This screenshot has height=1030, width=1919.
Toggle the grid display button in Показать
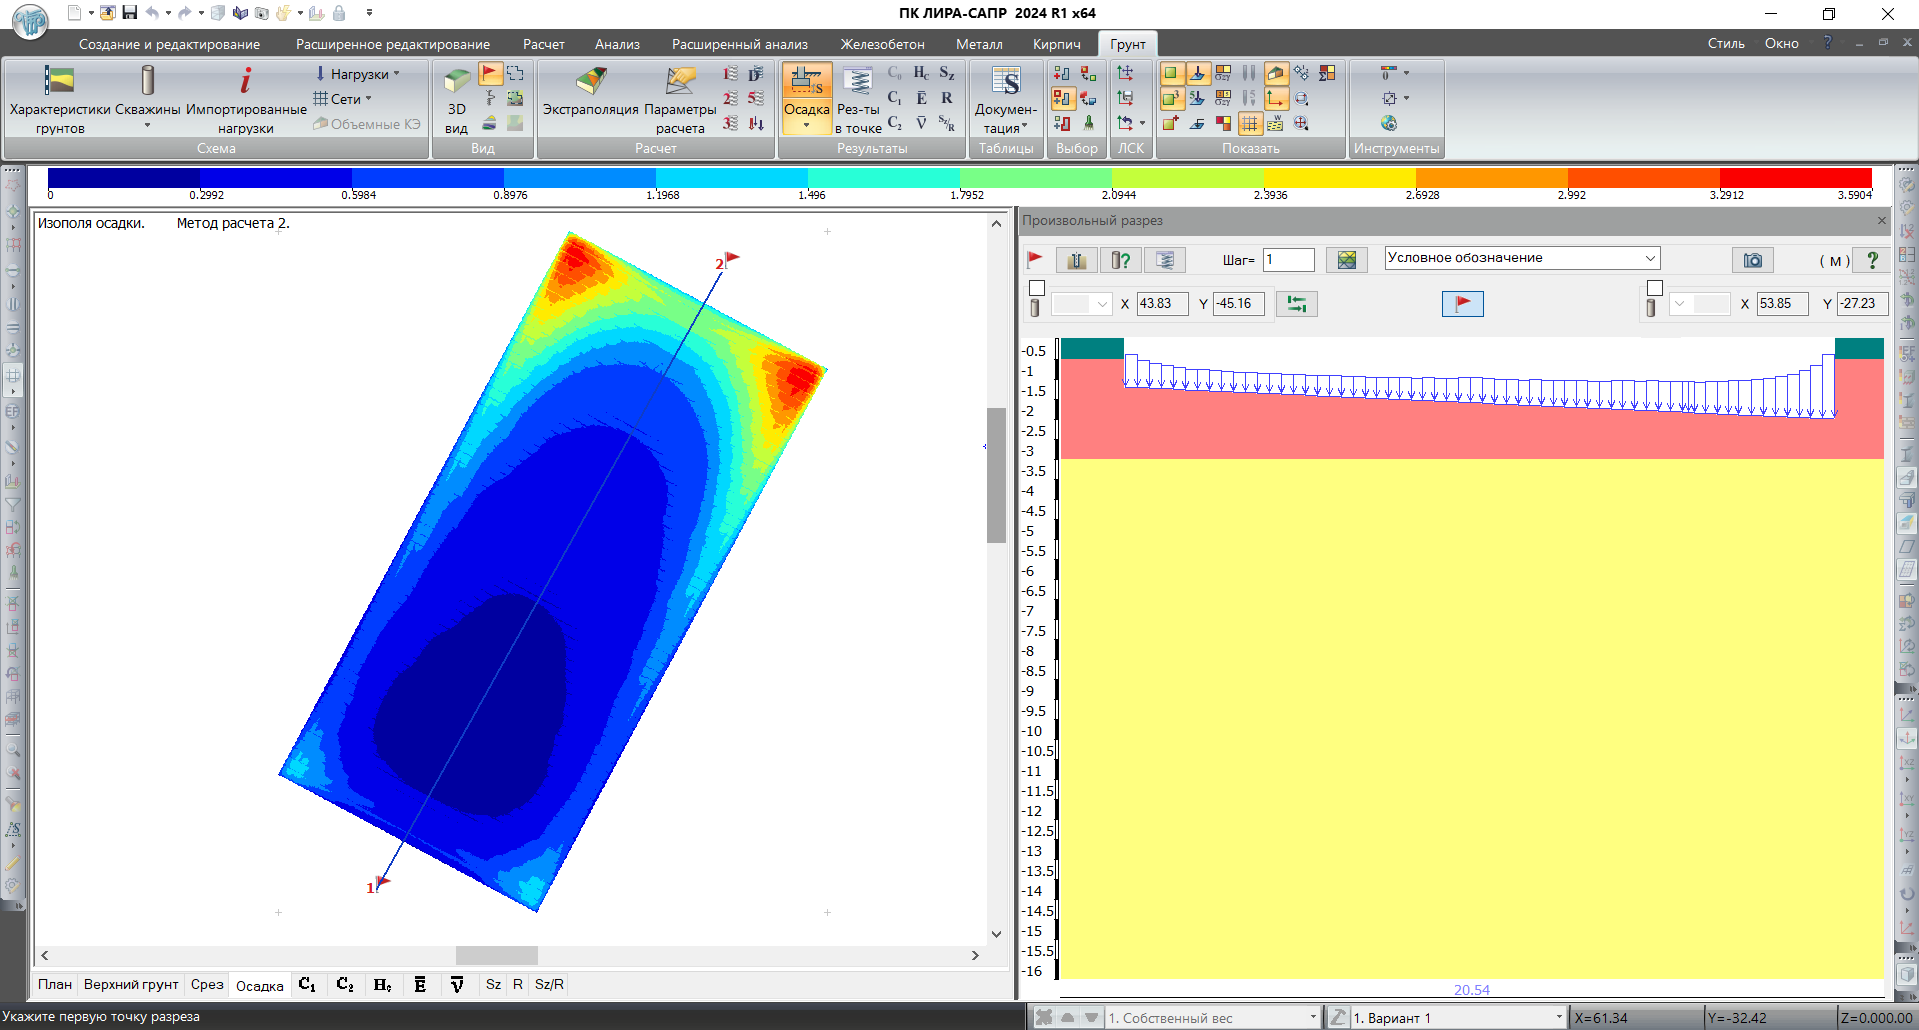click(1250, 124)
